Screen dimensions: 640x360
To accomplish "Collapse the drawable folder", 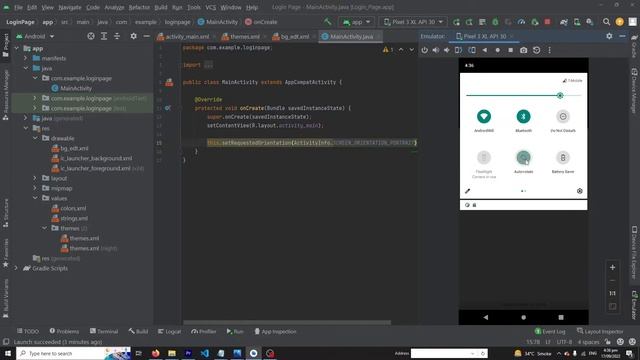I will coord(36,138).
